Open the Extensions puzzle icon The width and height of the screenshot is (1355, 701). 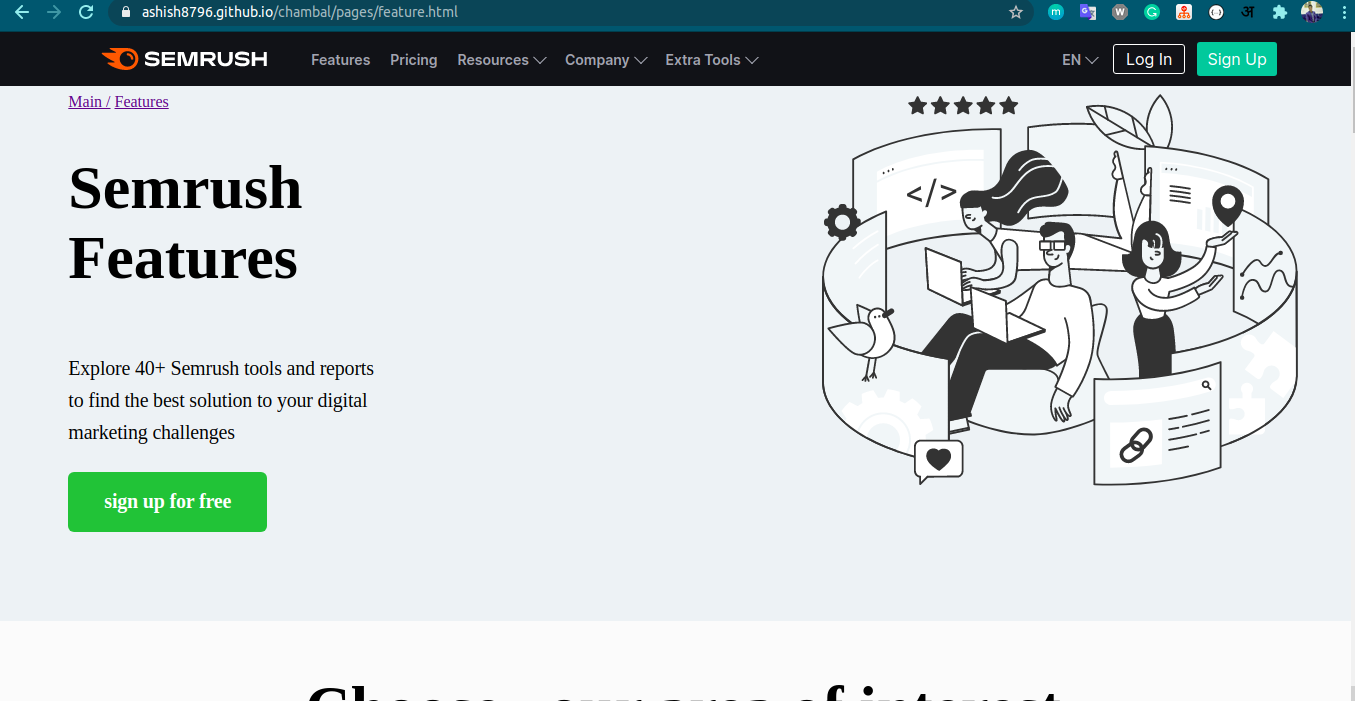tap(1280, 12)
